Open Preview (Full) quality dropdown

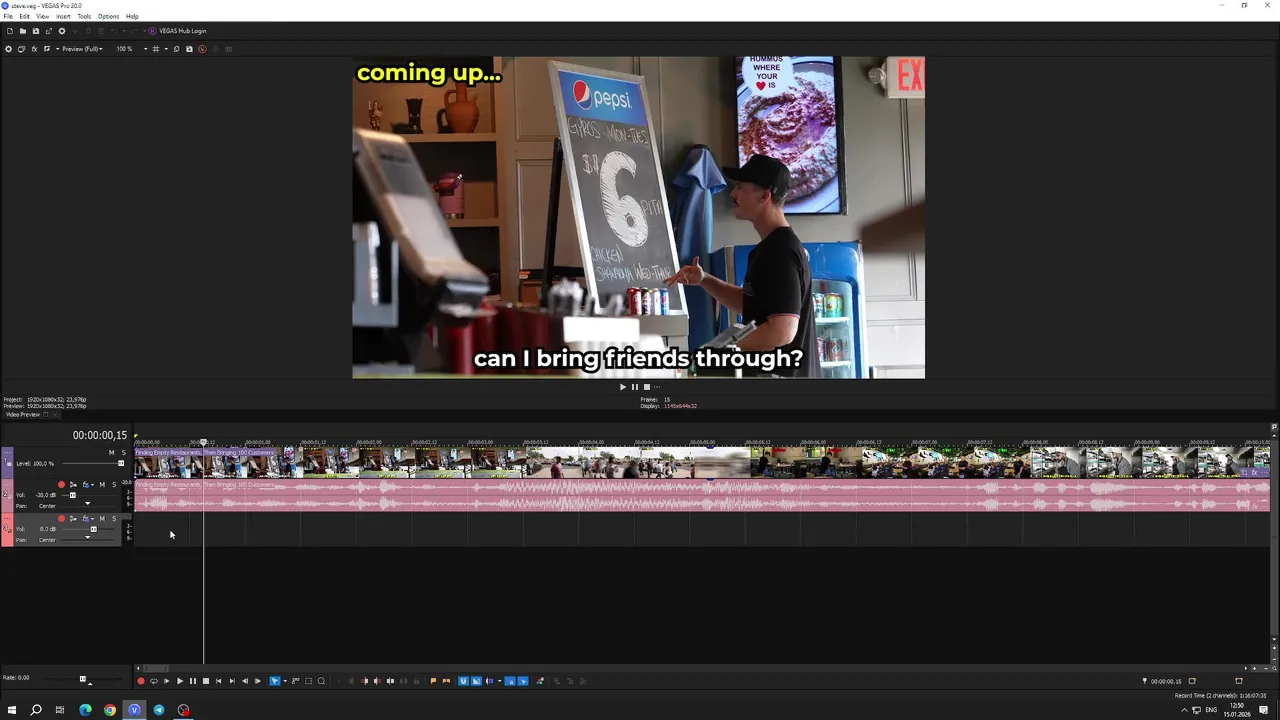click(82, 49)
